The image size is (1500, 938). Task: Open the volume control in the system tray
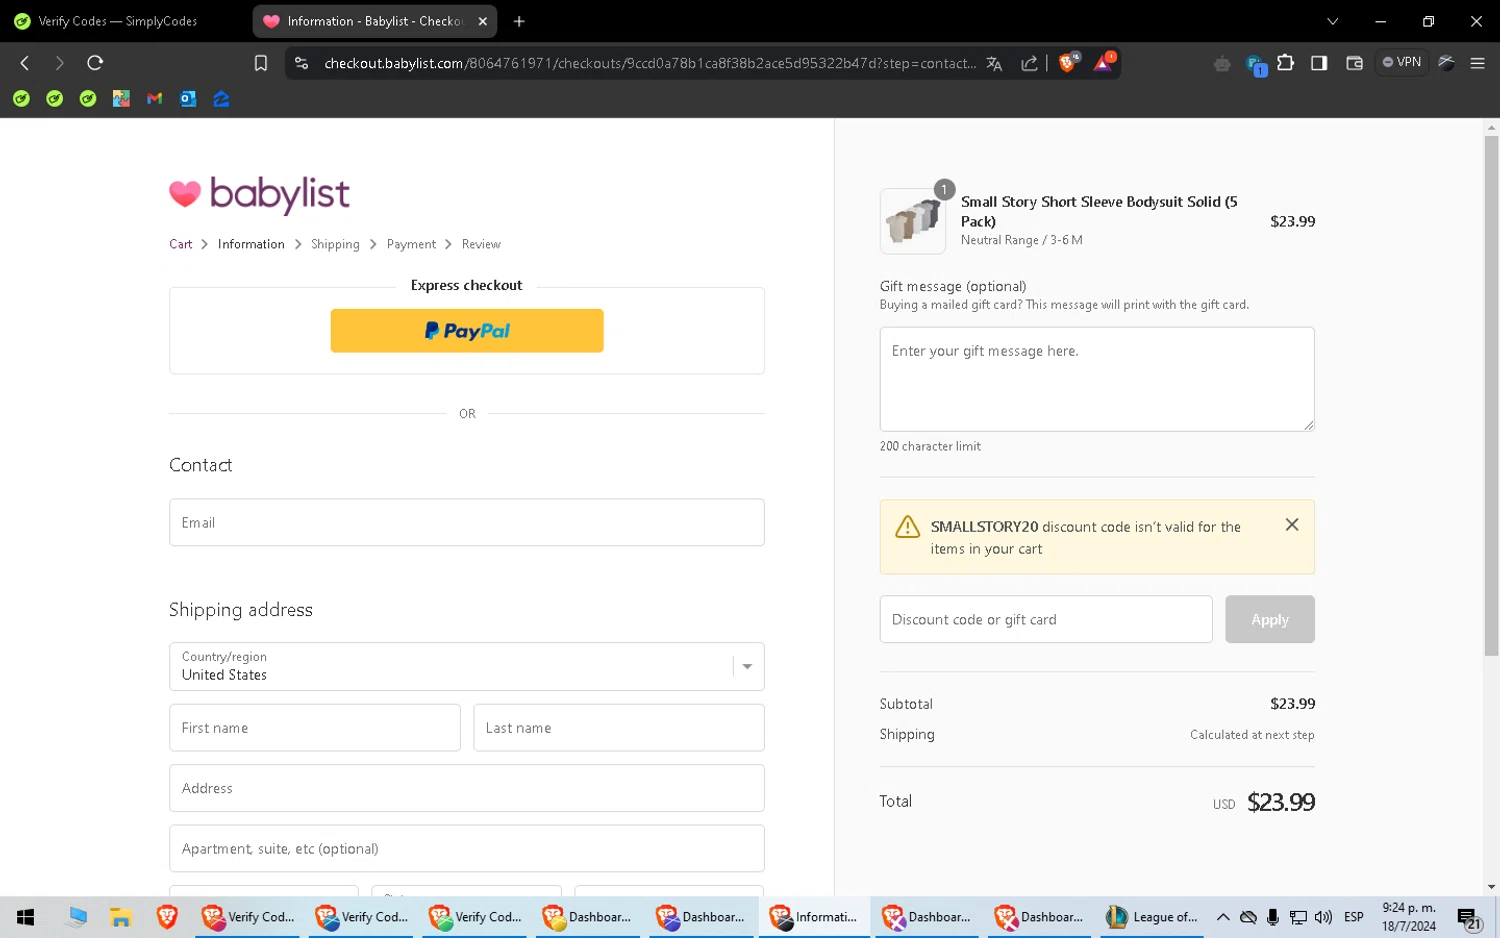point(1323,917)
